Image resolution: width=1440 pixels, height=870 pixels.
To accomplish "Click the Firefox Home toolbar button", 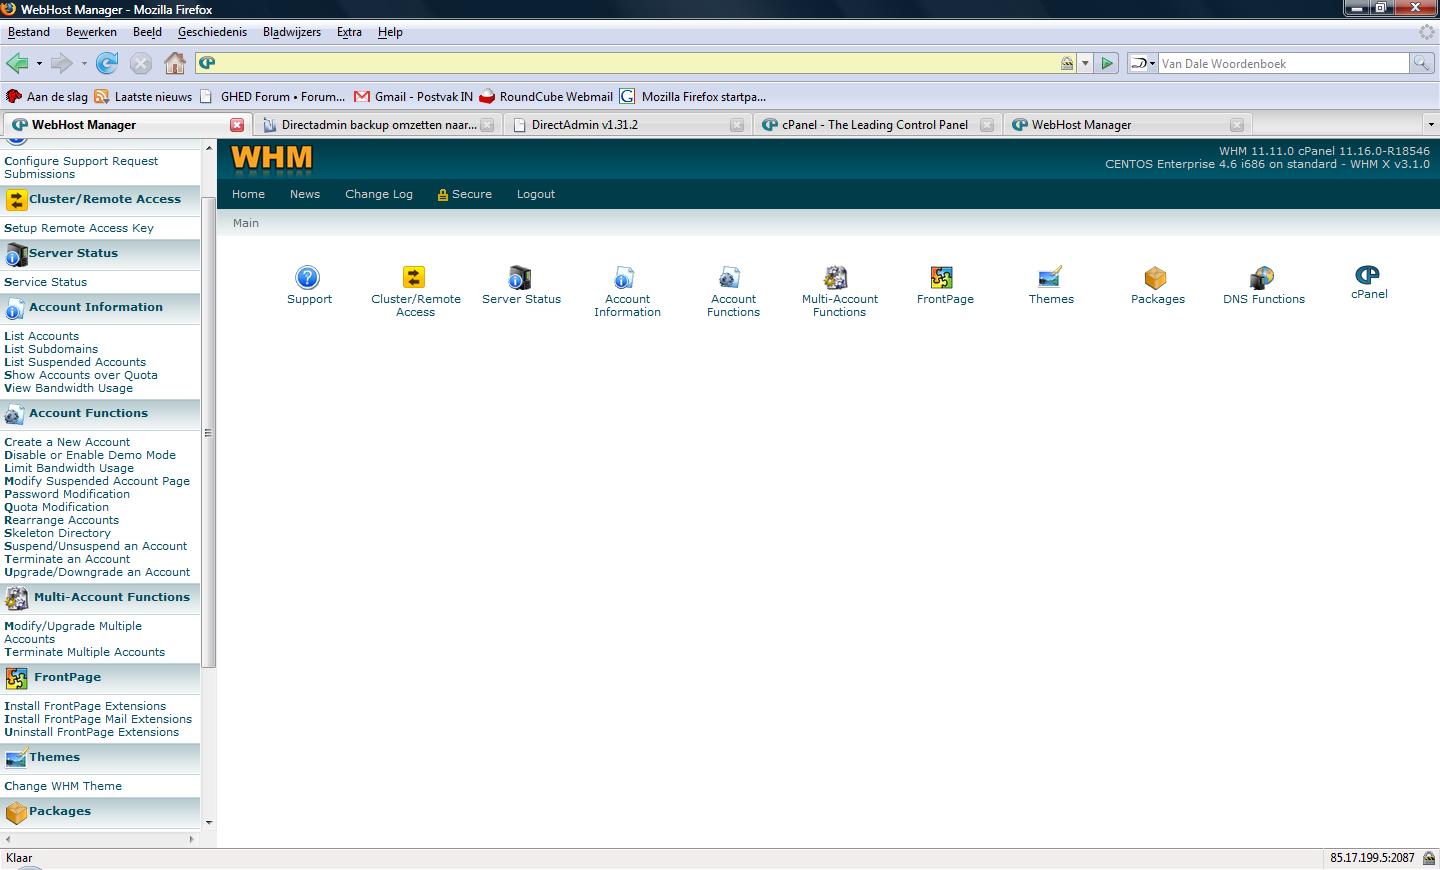I will pos(175,63).
